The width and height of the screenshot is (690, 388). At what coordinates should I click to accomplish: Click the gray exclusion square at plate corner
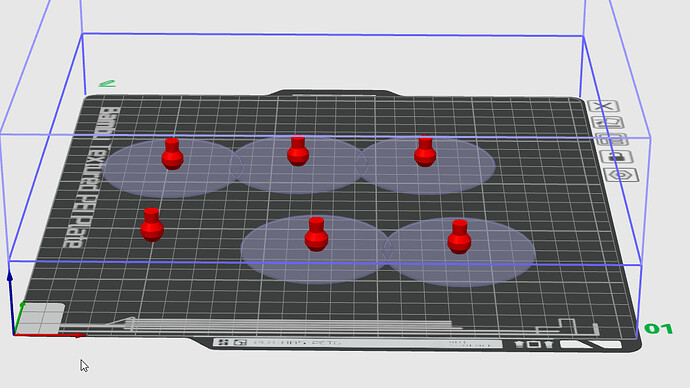(x=40, y=318)
